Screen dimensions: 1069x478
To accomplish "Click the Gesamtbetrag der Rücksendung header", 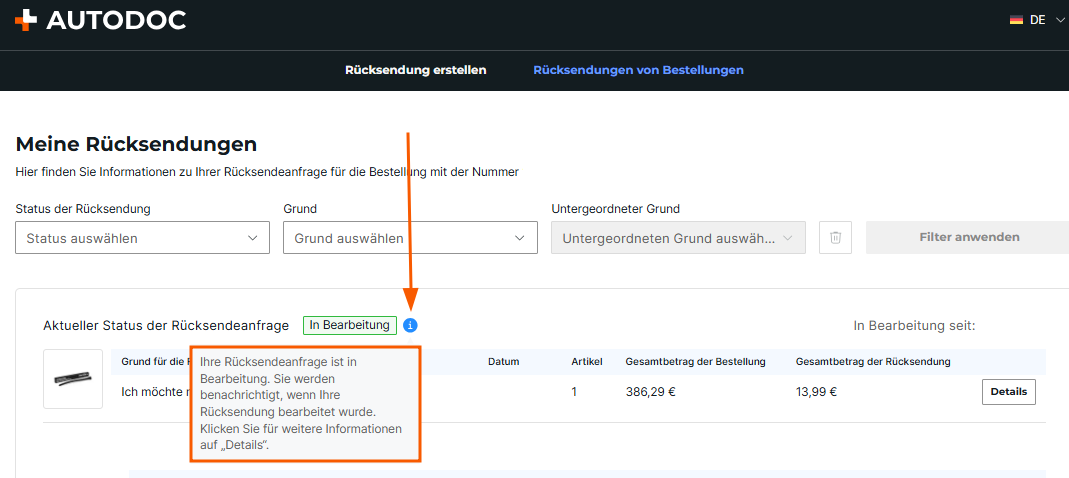I will click(x=872, y=361).
